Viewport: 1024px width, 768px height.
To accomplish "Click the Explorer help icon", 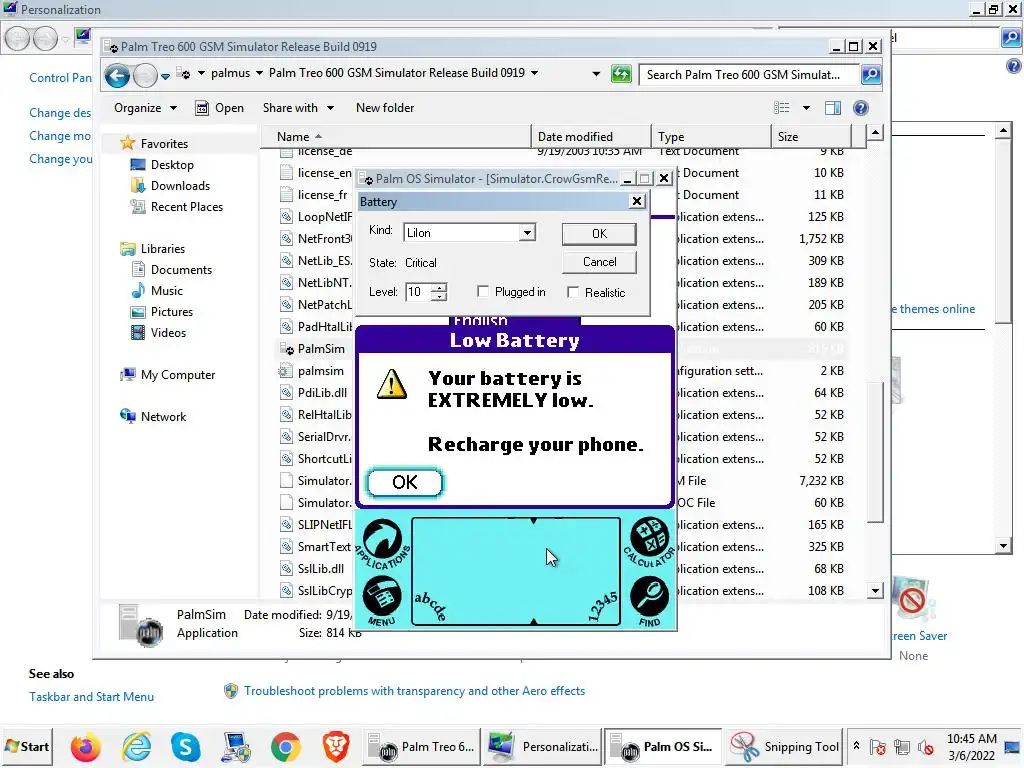I will (861, 108).
